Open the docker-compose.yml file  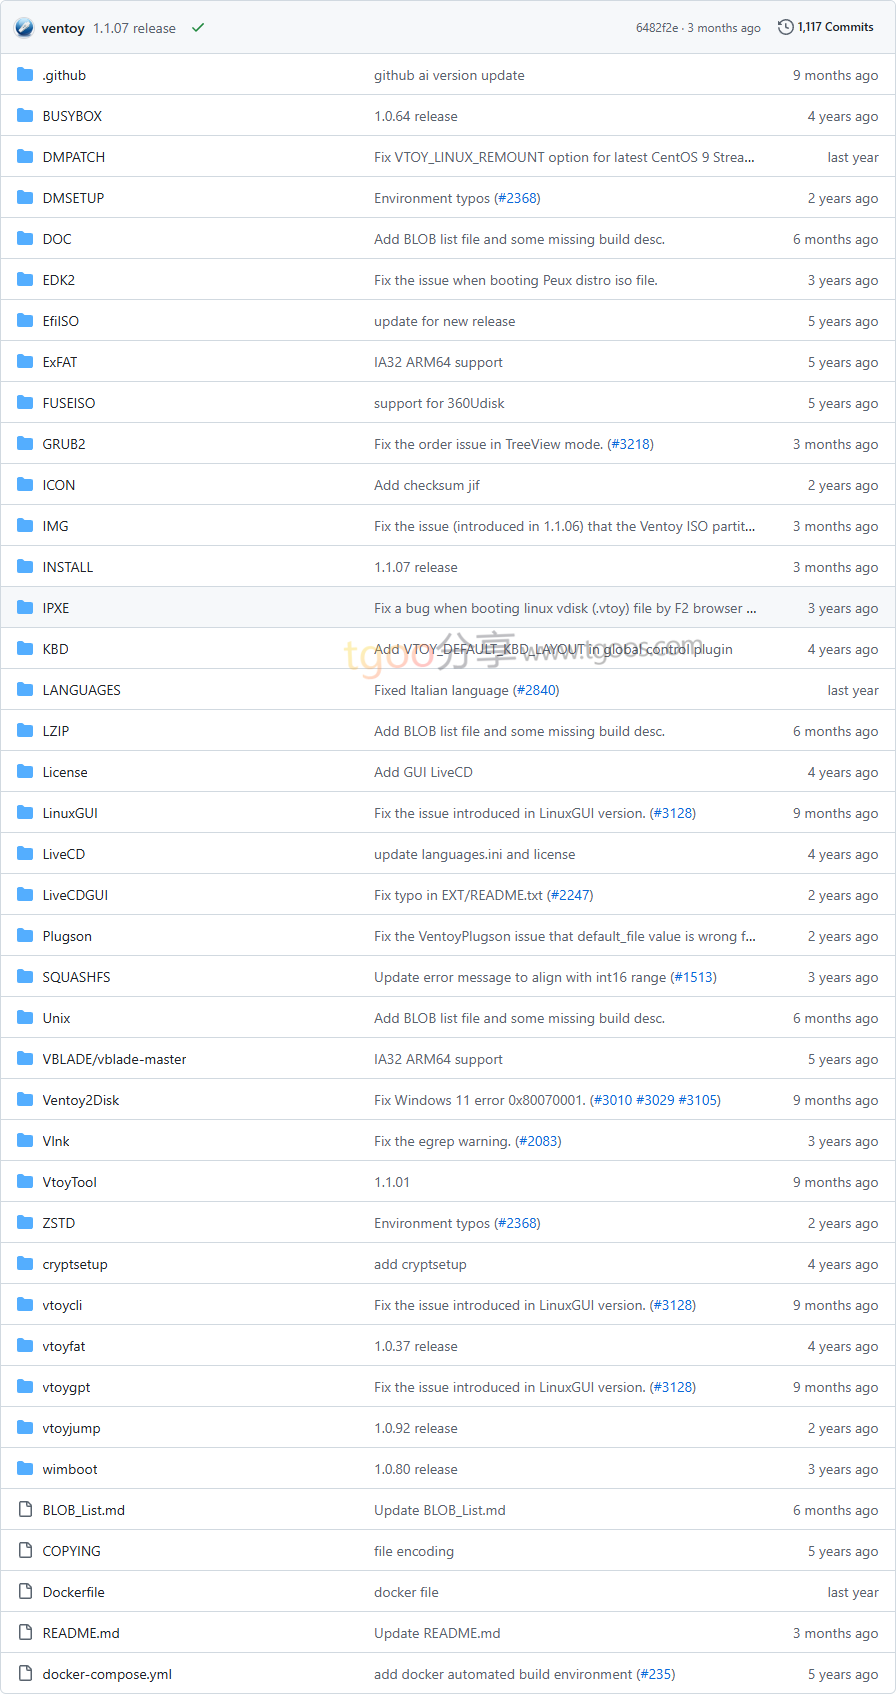107,1674
